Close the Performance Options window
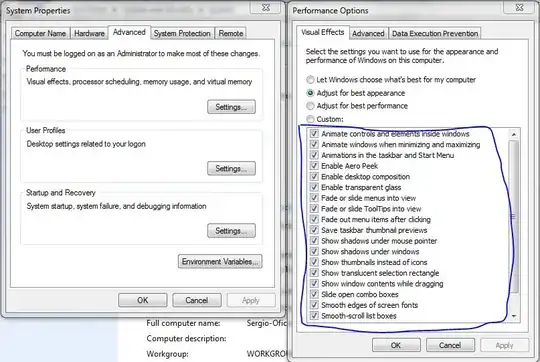Image resolution: width=540 pixels, height=362 pixels. click(x=519, y=7)
